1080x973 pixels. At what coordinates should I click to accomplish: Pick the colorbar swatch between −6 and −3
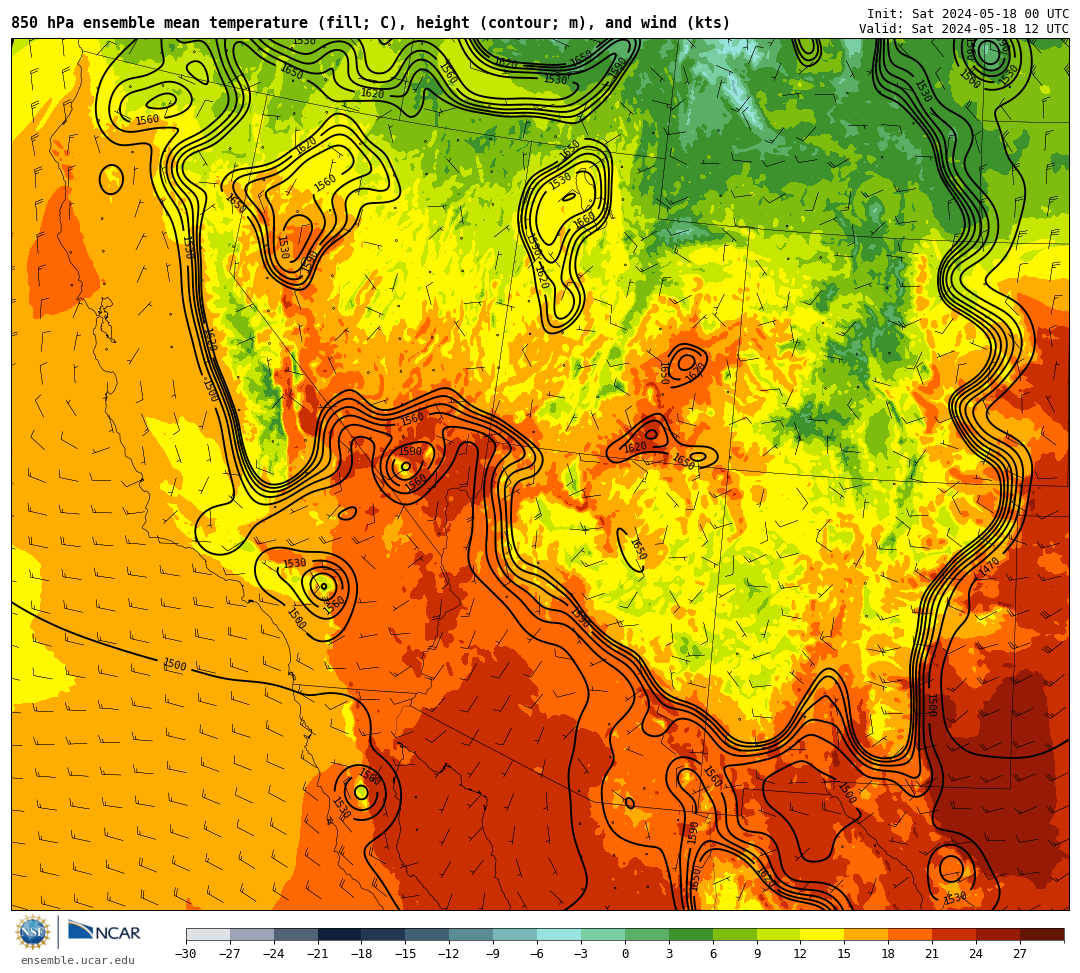(x=559, y=934)
